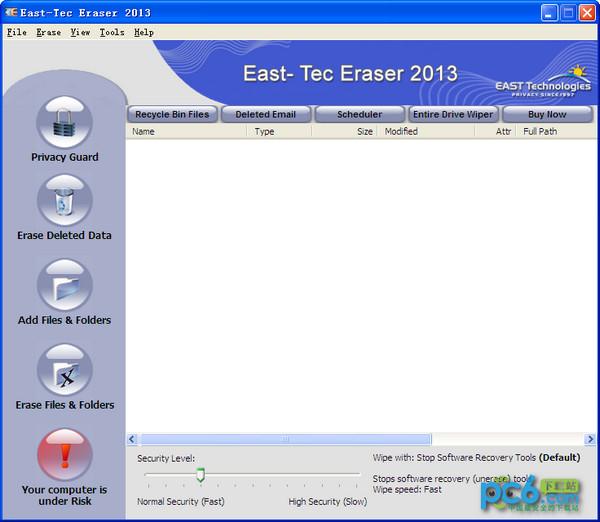The height and width of the screenshot is (522, 600).
Task: Click the Erase Deleted Data recycle bin icon
Action: (65, 200)
